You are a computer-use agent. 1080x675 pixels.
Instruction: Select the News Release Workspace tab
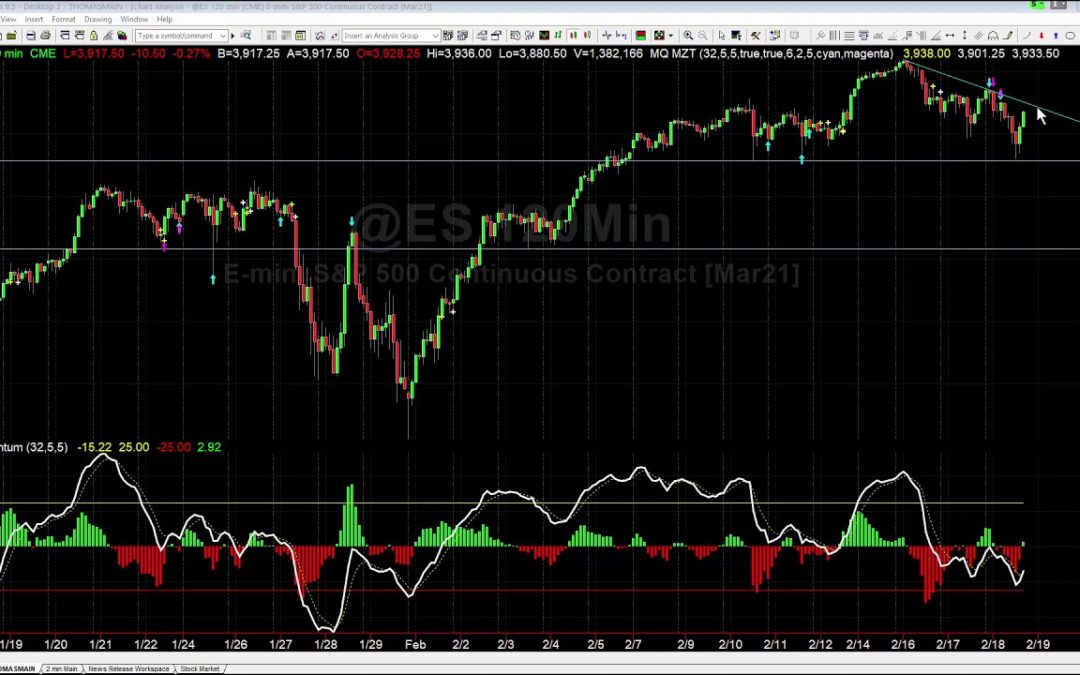(130, 668)
